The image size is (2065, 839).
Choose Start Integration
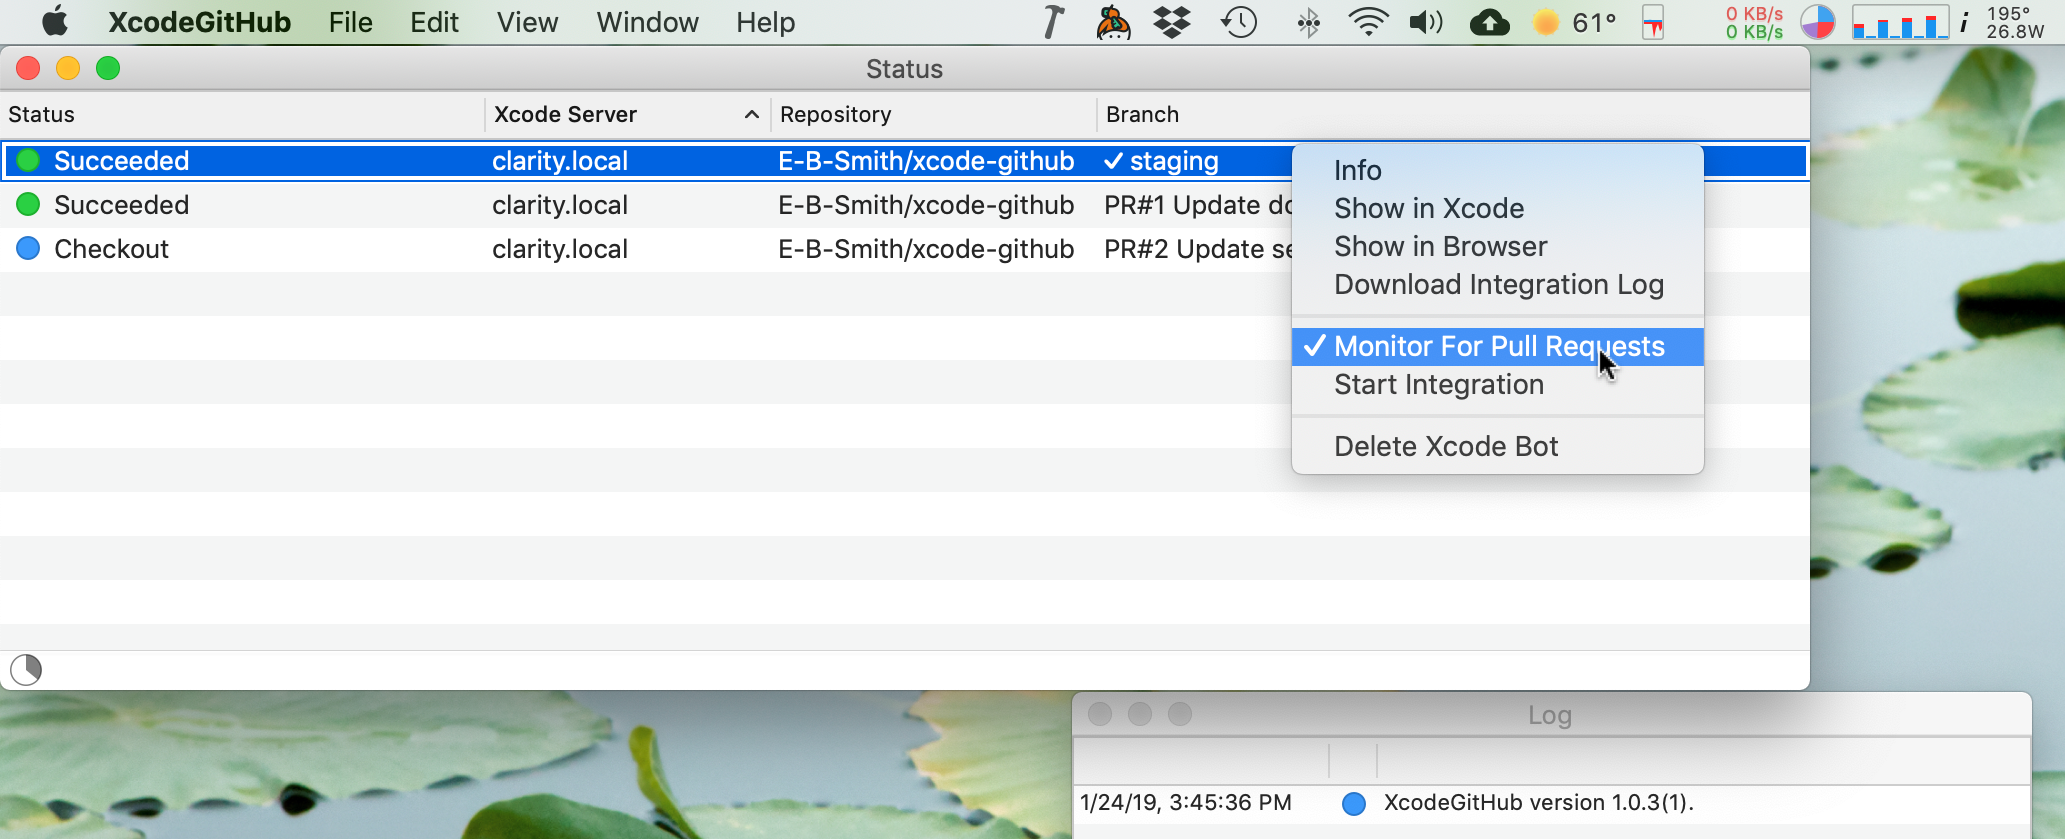(x=1498, y=384)
